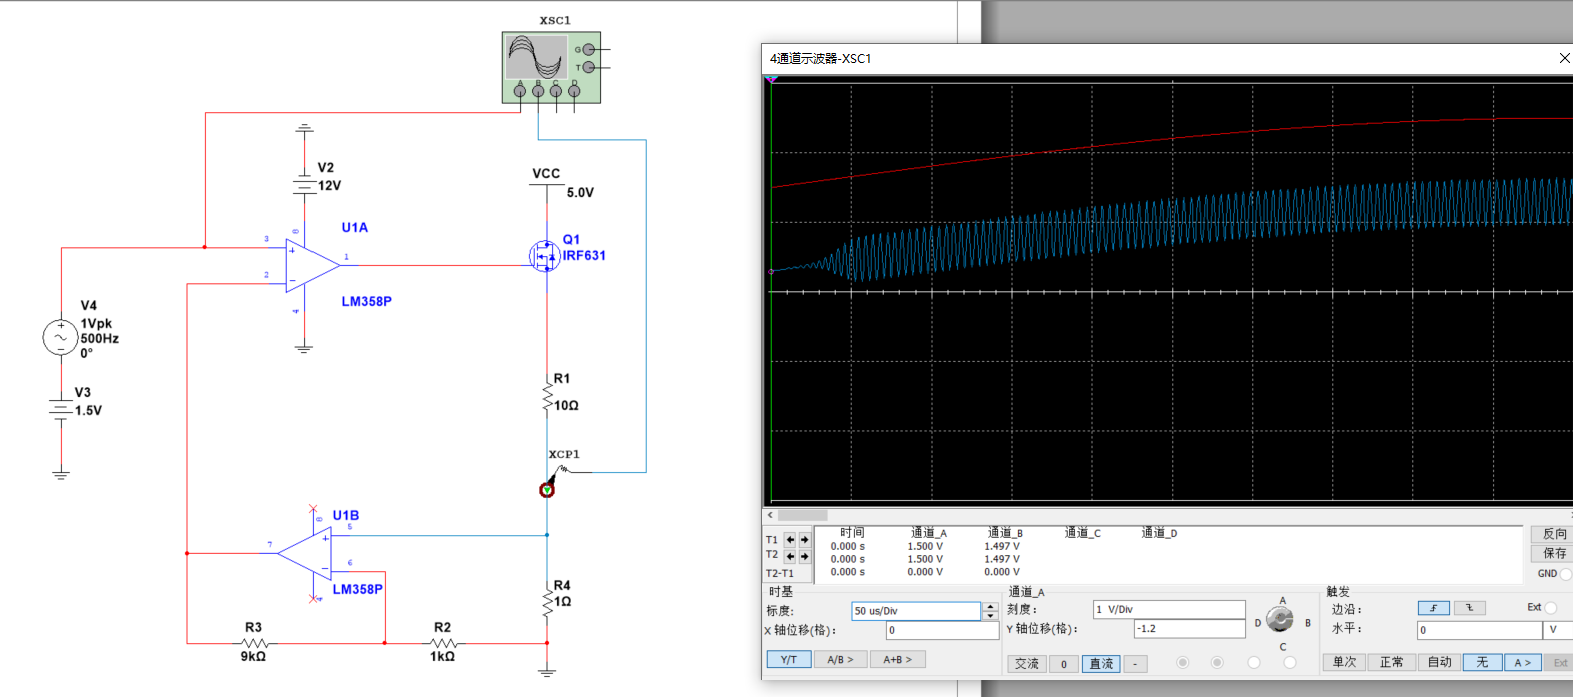Select the V3 1.5V battery symbol
This screenshot has height=697, width=1573.
pyautogui.click(x=61, y=408)
